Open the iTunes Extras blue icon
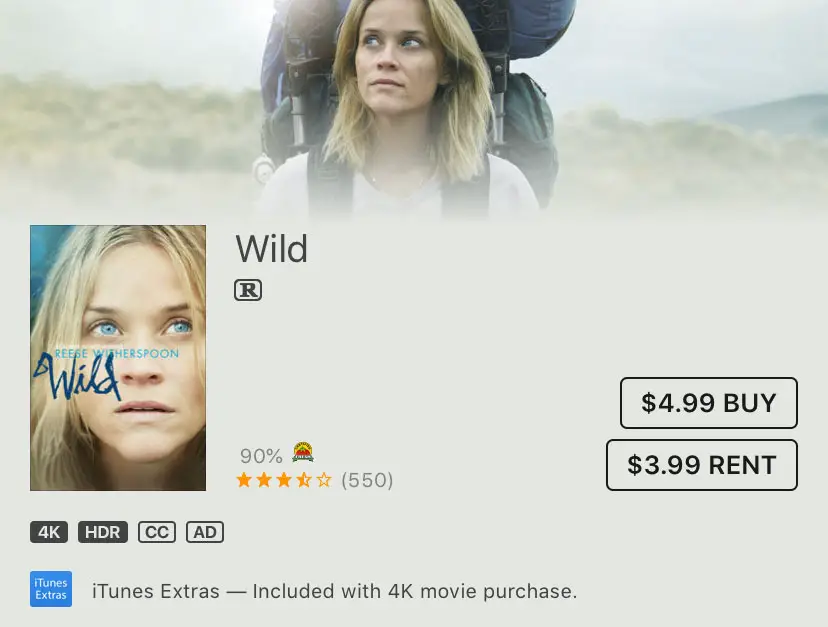This screenshot has height=627, width=828. 51,588
